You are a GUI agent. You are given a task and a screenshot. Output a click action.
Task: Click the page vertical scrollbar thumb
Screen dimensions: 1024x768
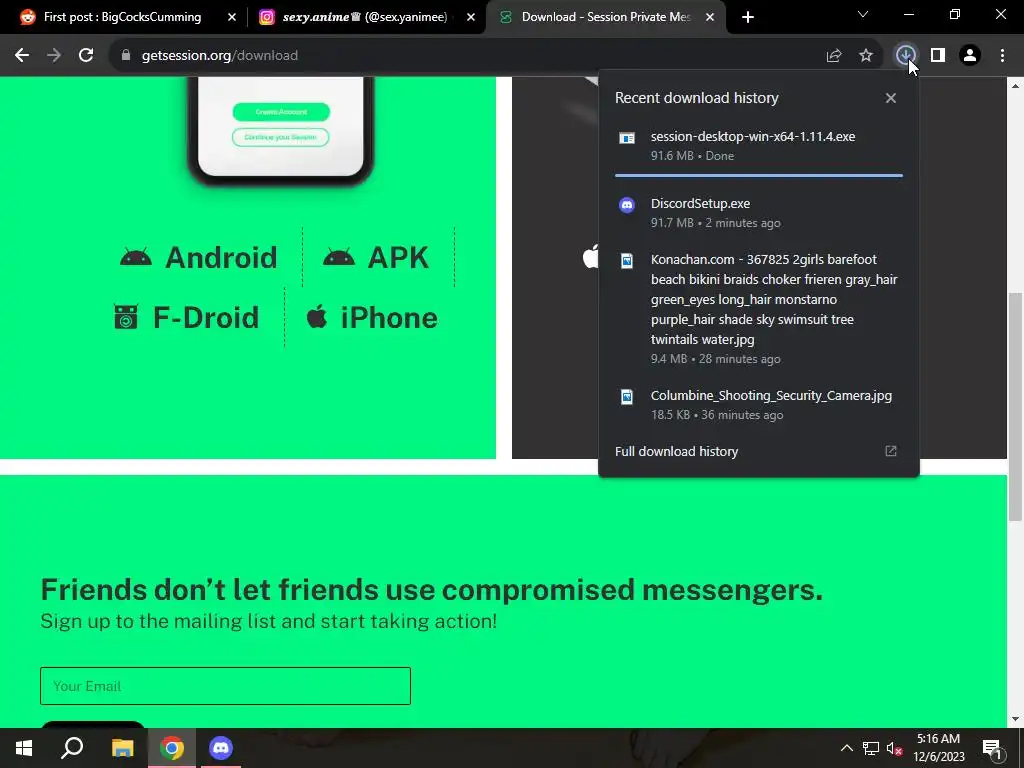tap(1016, 406)
